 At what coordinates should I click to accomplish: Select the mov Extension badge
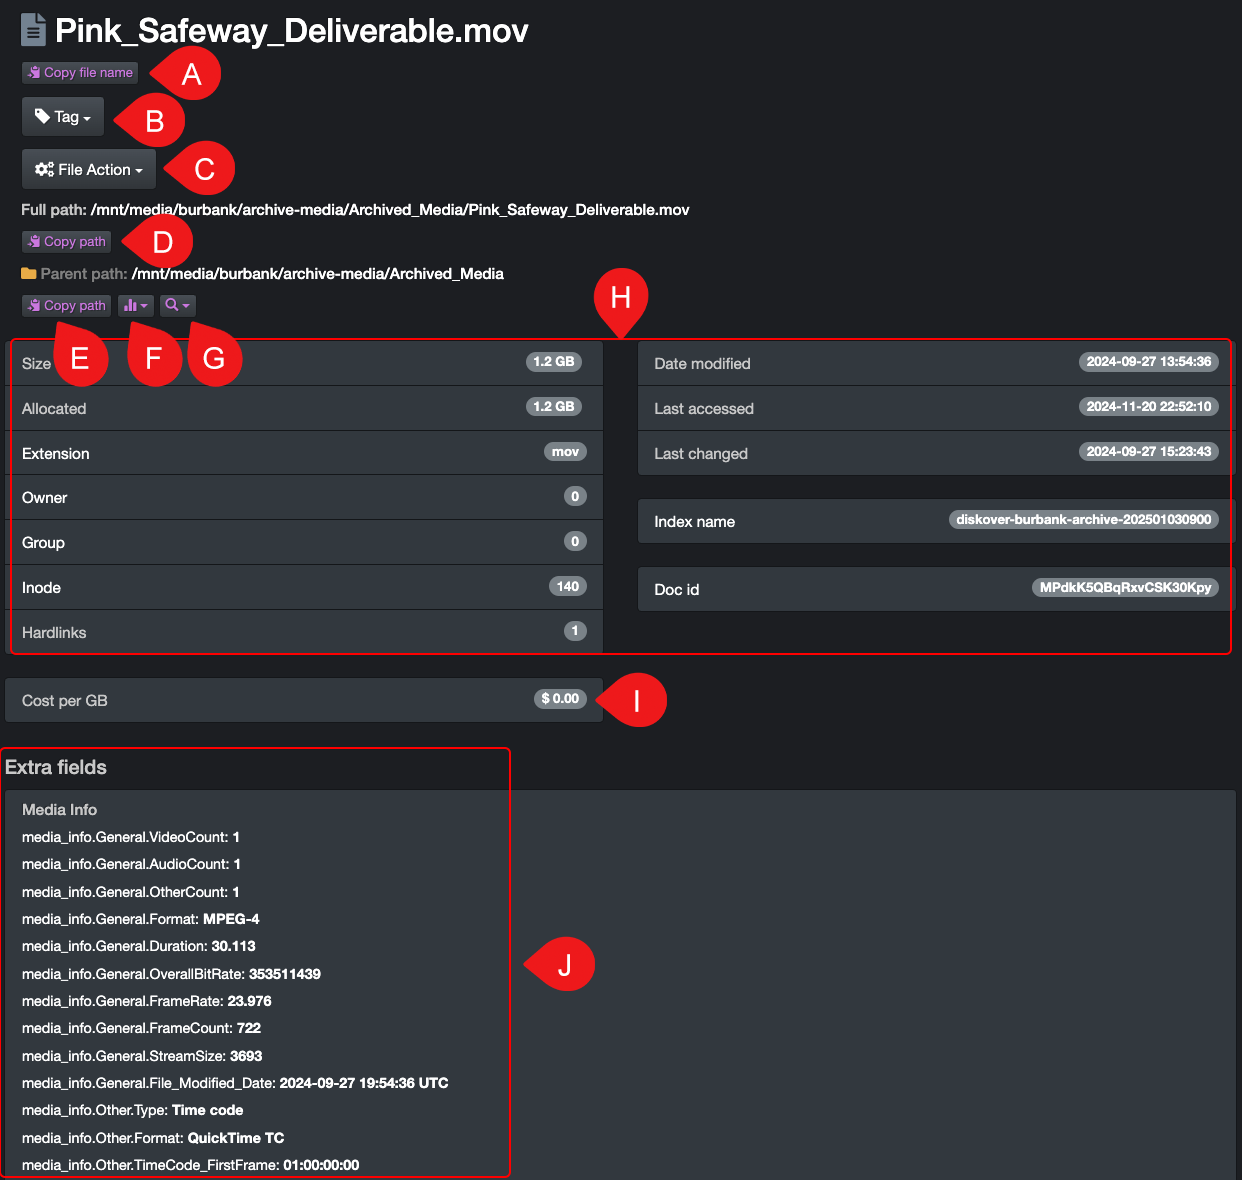565,452
